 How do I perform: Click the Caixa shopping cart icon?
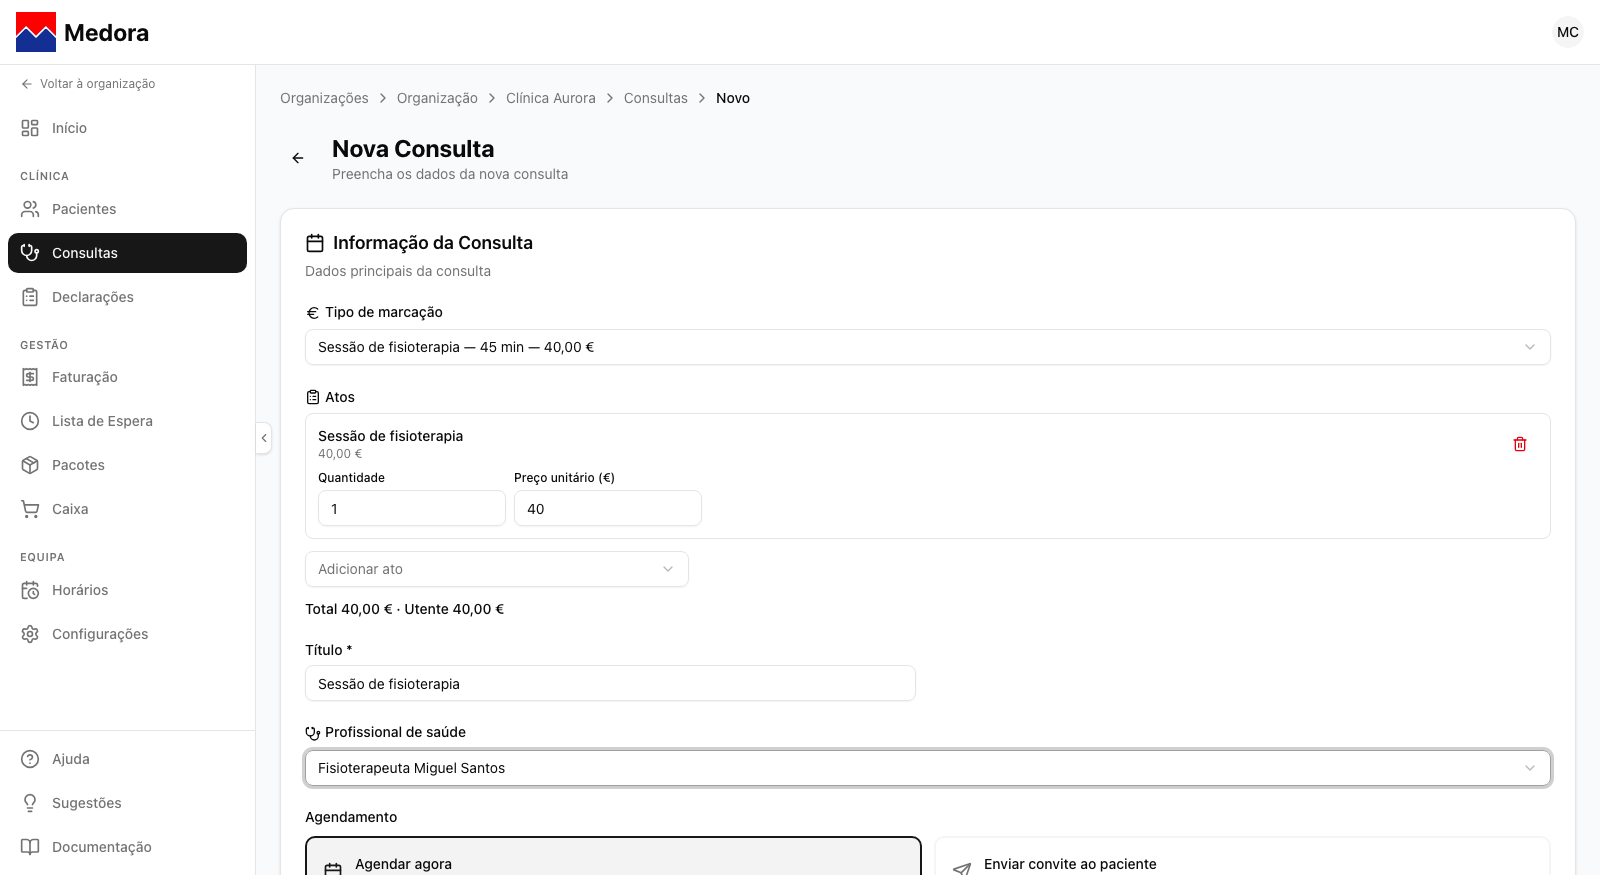[x=30, y=509]
